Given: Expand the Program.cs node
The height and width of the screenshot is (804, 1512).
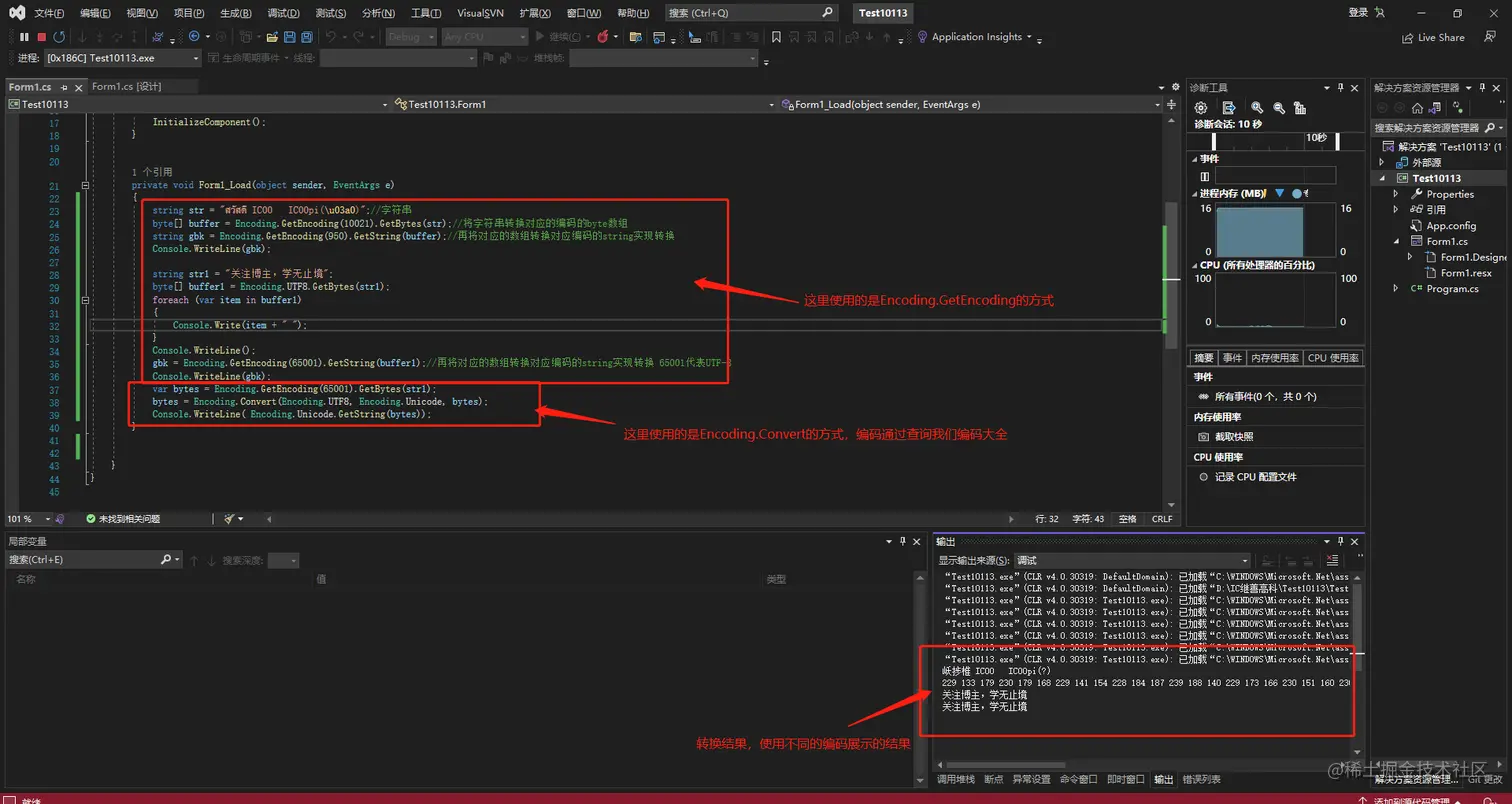Looking at the screenshot, I should 1396,288.
